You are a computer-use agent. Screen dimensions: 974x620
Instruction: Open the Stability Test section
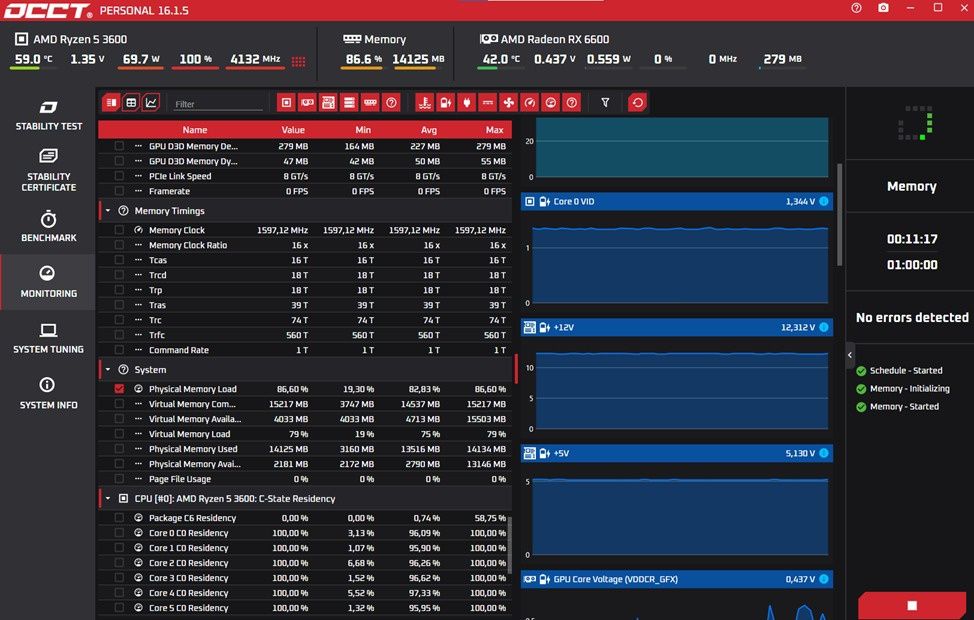point(48,115)
